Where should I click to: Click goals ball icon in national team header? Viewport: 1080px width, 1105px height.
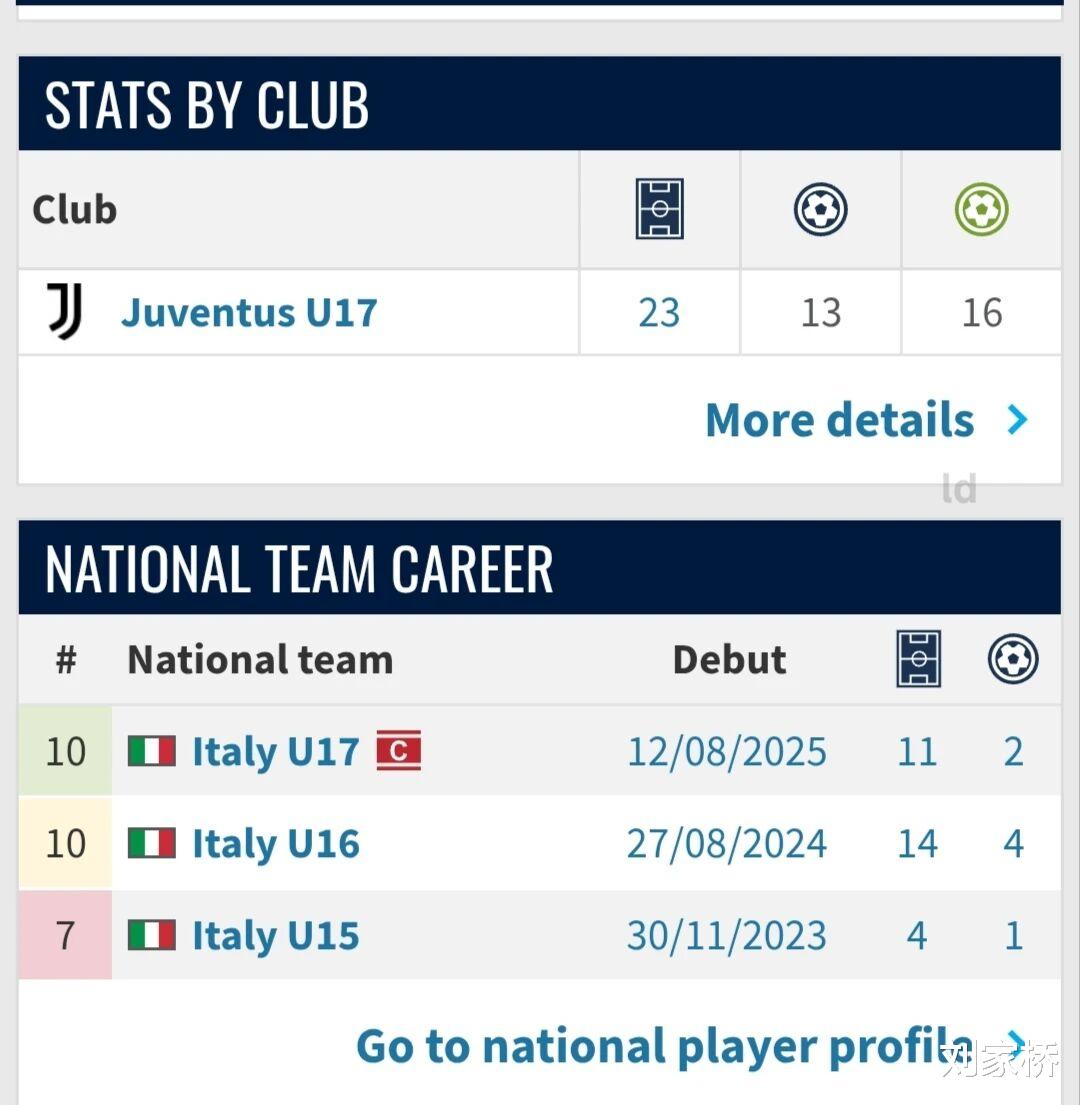coord(1013,659)
